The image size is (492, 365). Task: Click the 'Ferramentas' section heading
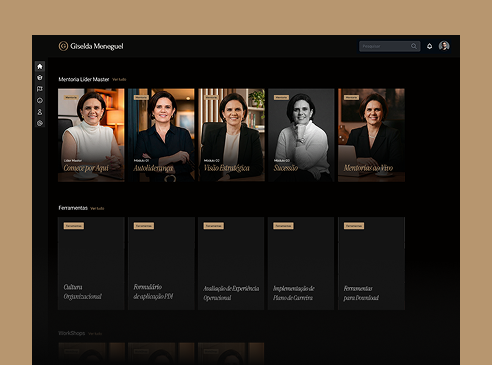[73, 208]
